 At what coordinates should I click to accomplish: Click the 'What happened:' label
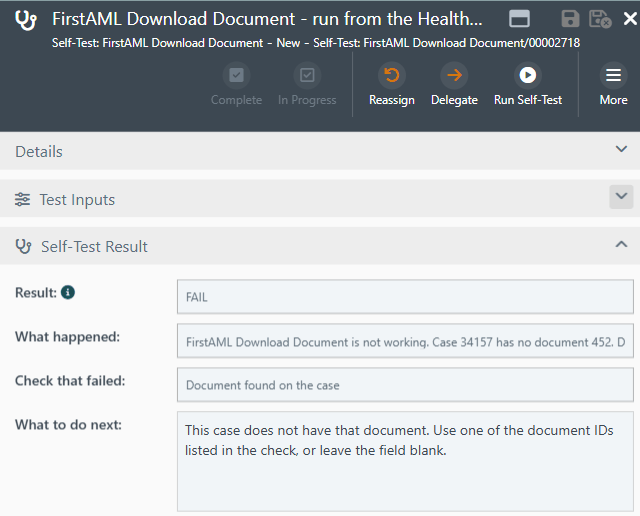coord(67,337)
